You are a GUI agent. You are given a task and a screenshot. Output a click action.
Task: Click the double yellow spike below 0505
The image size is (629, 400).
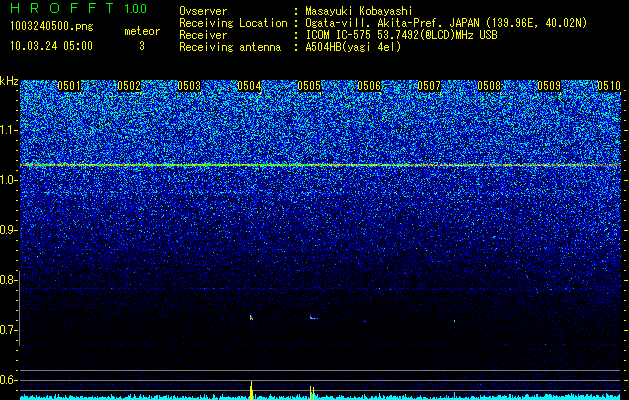point(312,393)
